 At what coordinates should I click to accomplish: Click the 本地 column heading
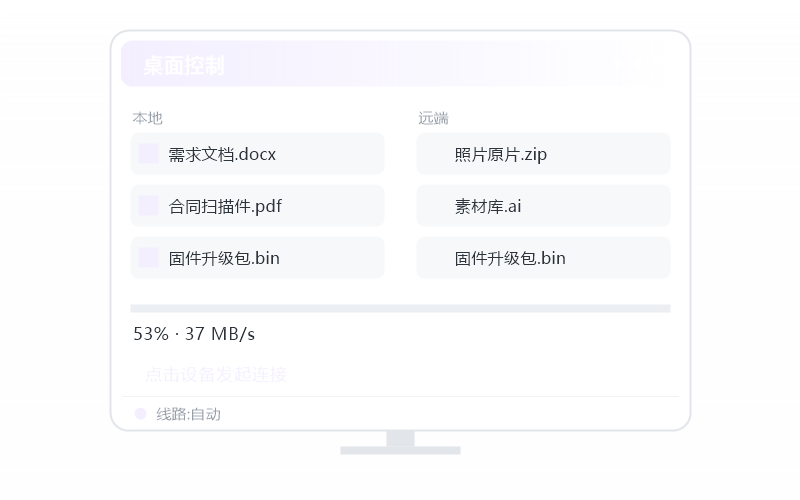pyautogui.click(x=147, y=118)
